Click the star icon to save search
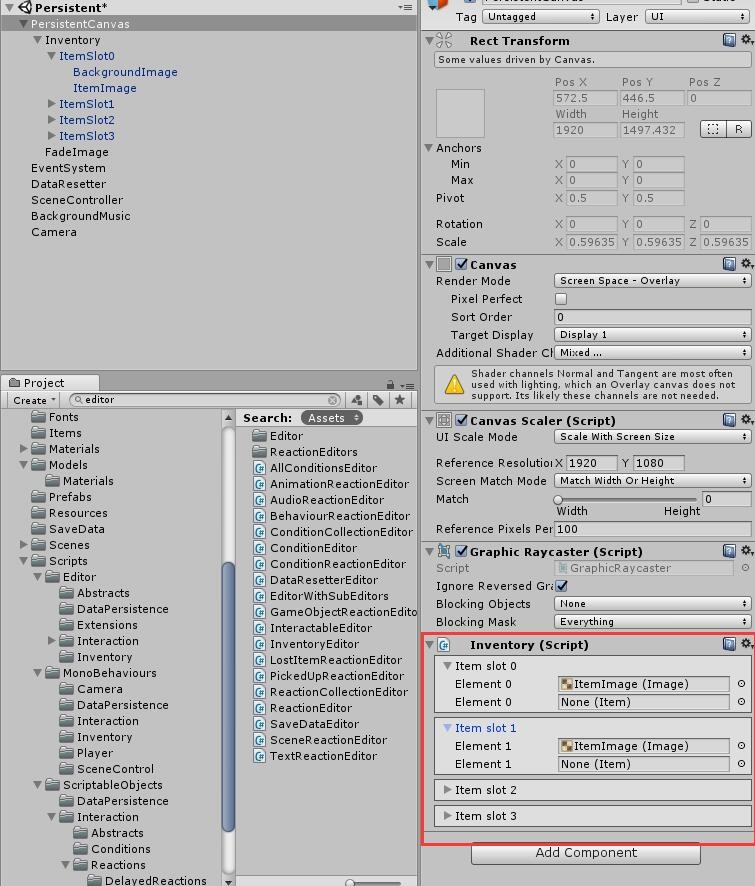Image resolution: width=755 pixels, height=886 pixels. pyautogui.click(x=399, y=400)
